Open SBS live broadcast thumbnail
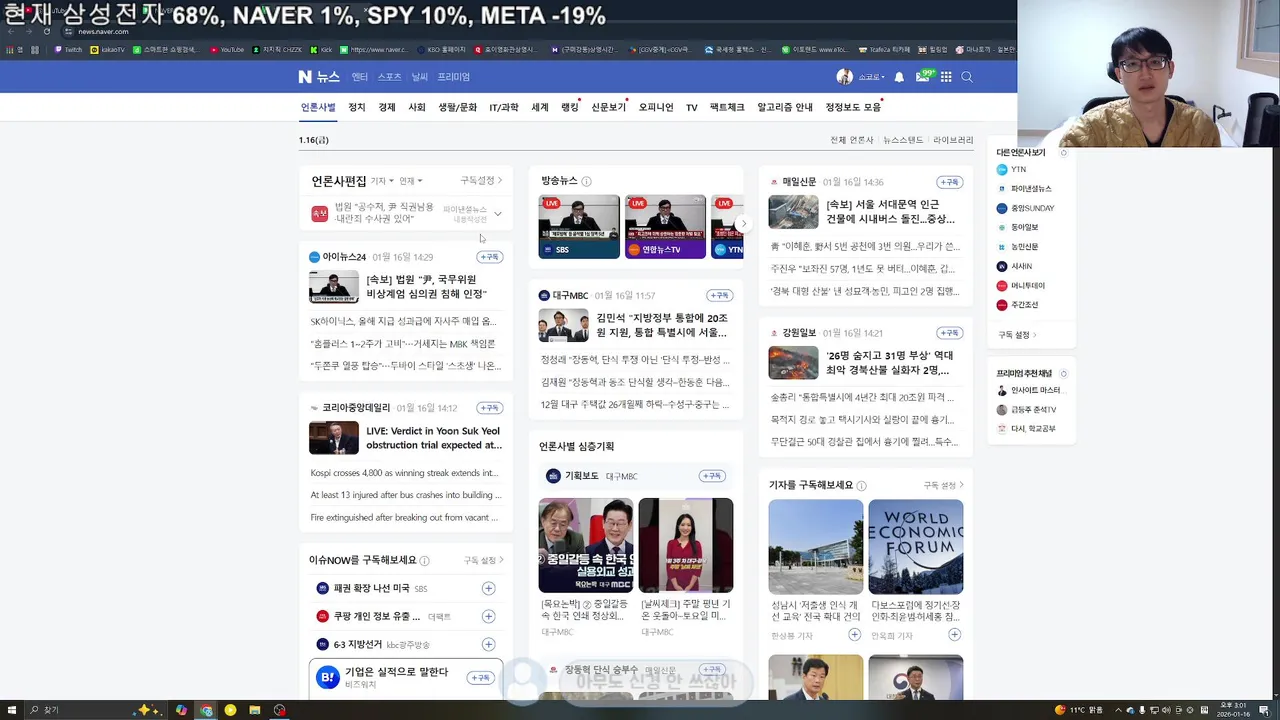Screen dimensions: 1280x720 tap(579, 227)
